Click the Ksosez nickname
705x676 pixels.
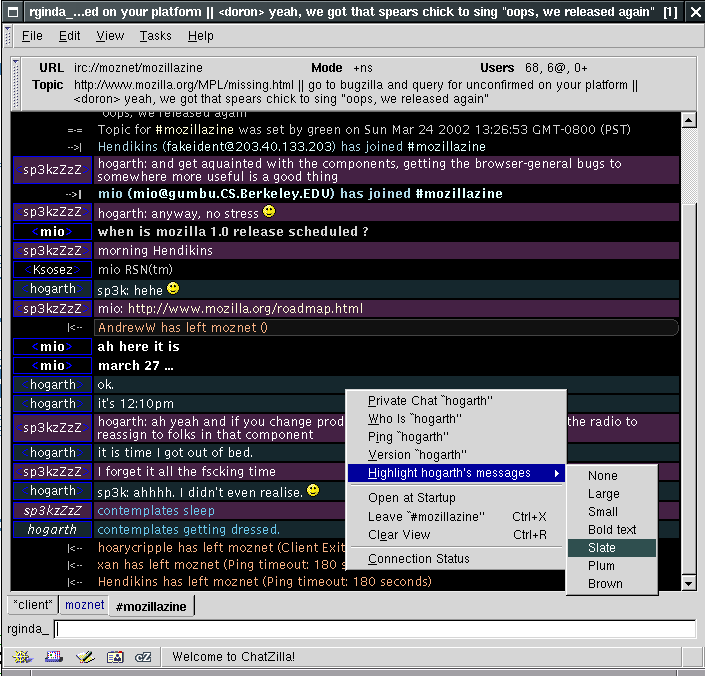click(53, 270)
